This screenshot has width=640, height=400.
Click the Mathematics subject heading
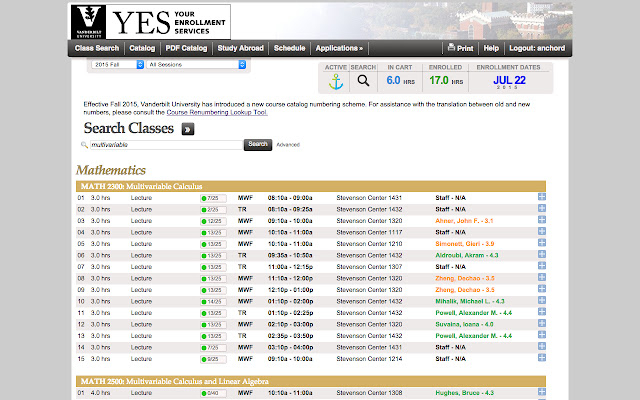coord(111,170)
